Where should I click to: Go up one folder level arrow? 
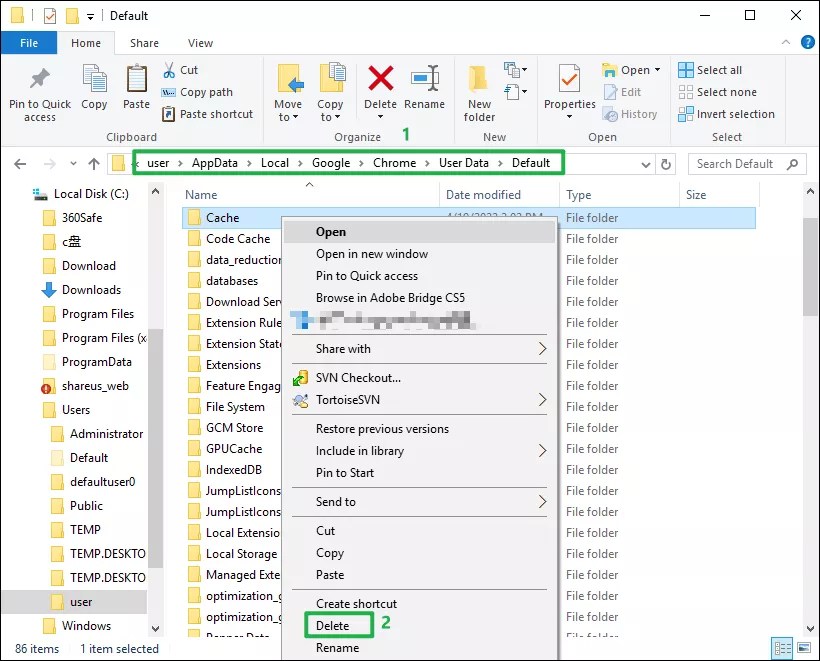[x=94, y=164]
